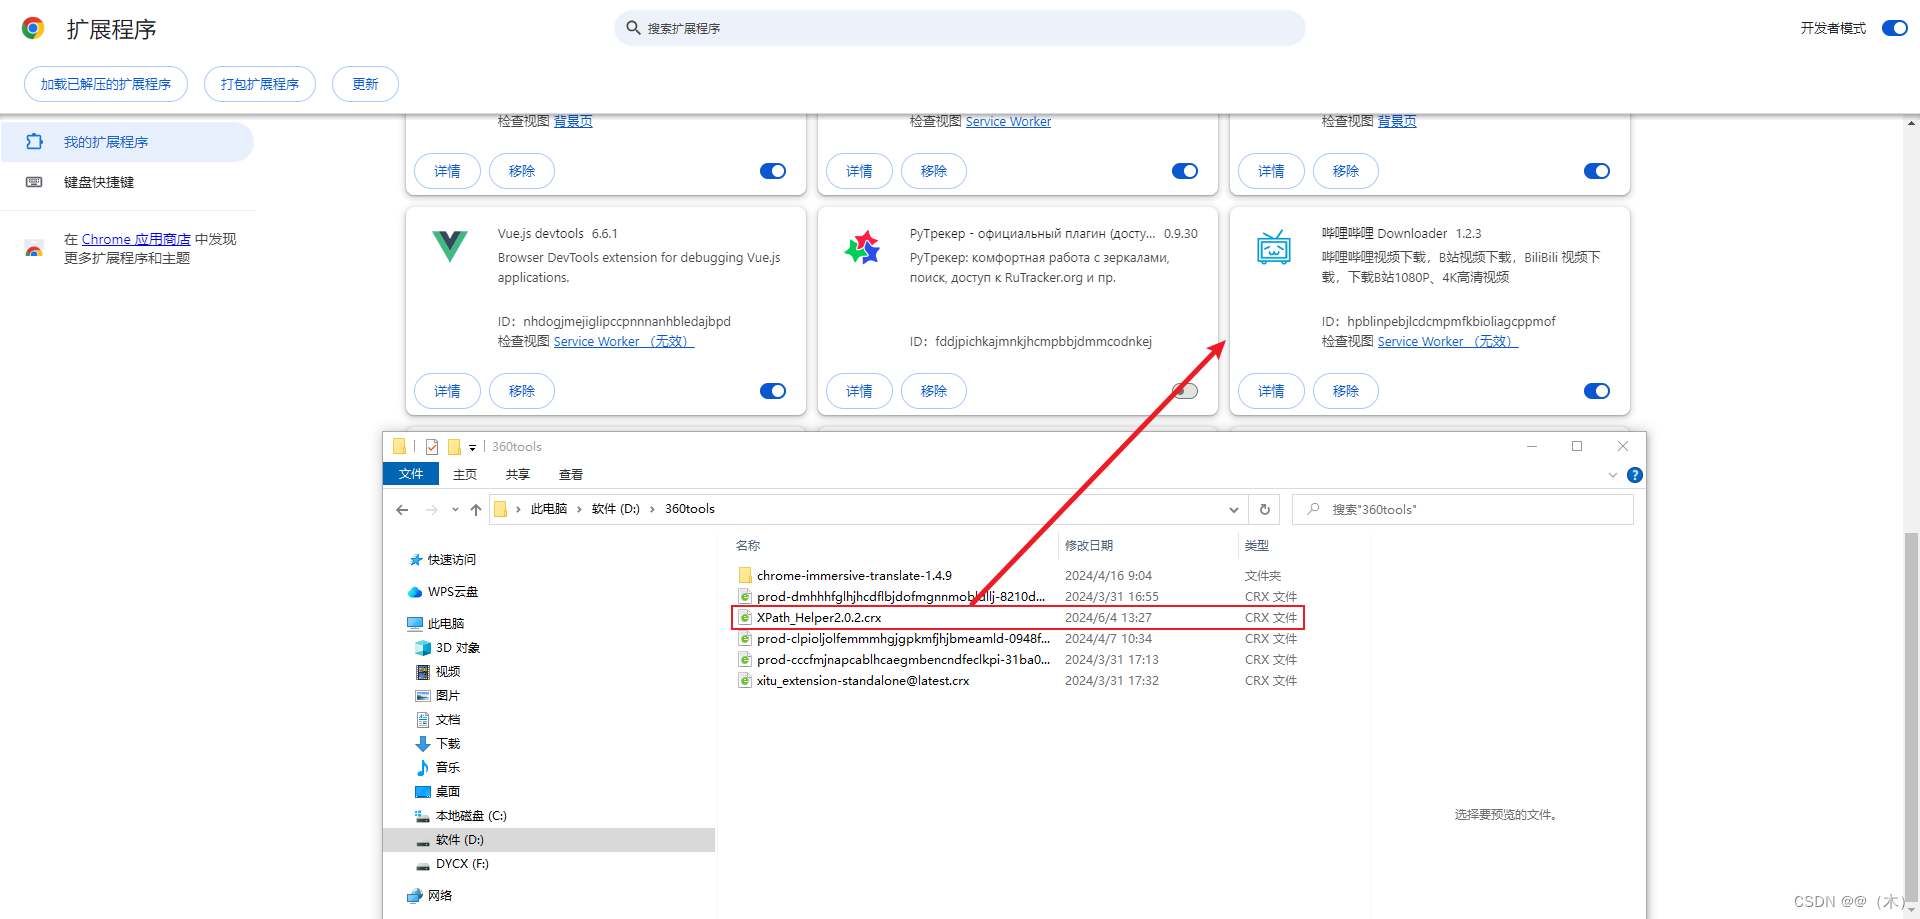
Task: Click the keyboard shortcuts icon in sidebar
Action: coord(34,182)
